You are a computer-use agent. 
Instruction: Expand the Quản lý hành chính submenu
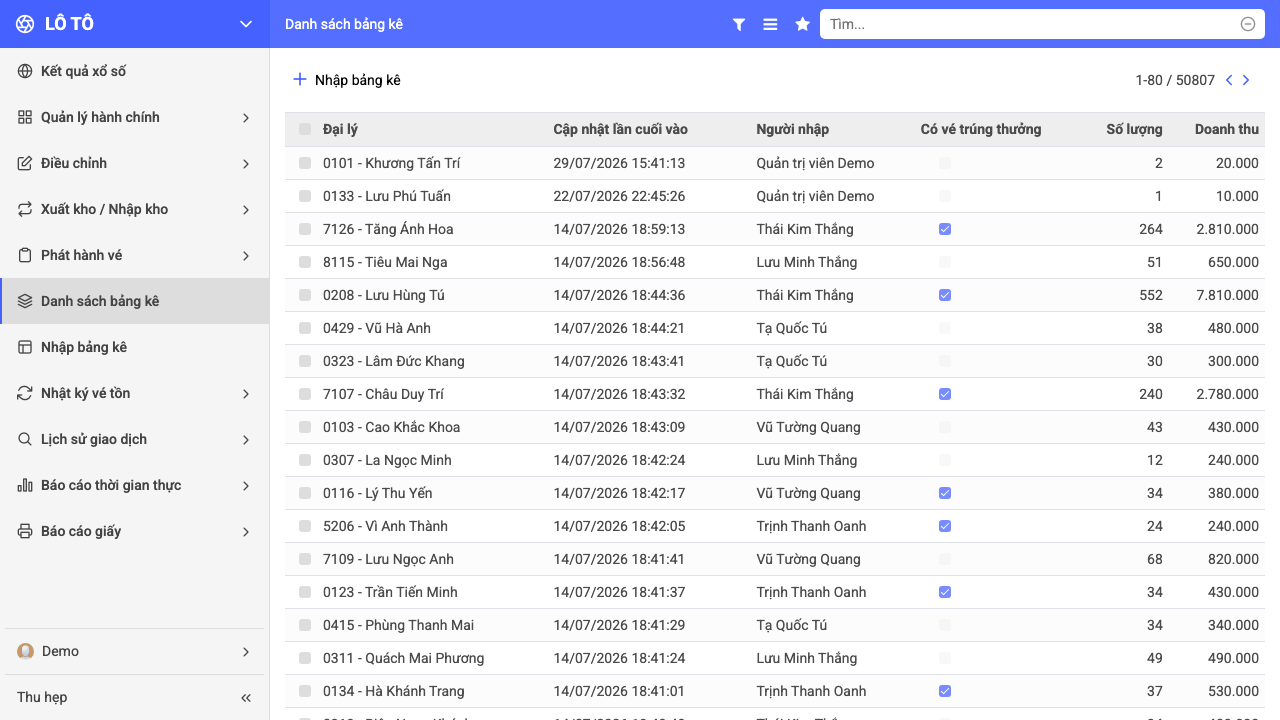246,118
